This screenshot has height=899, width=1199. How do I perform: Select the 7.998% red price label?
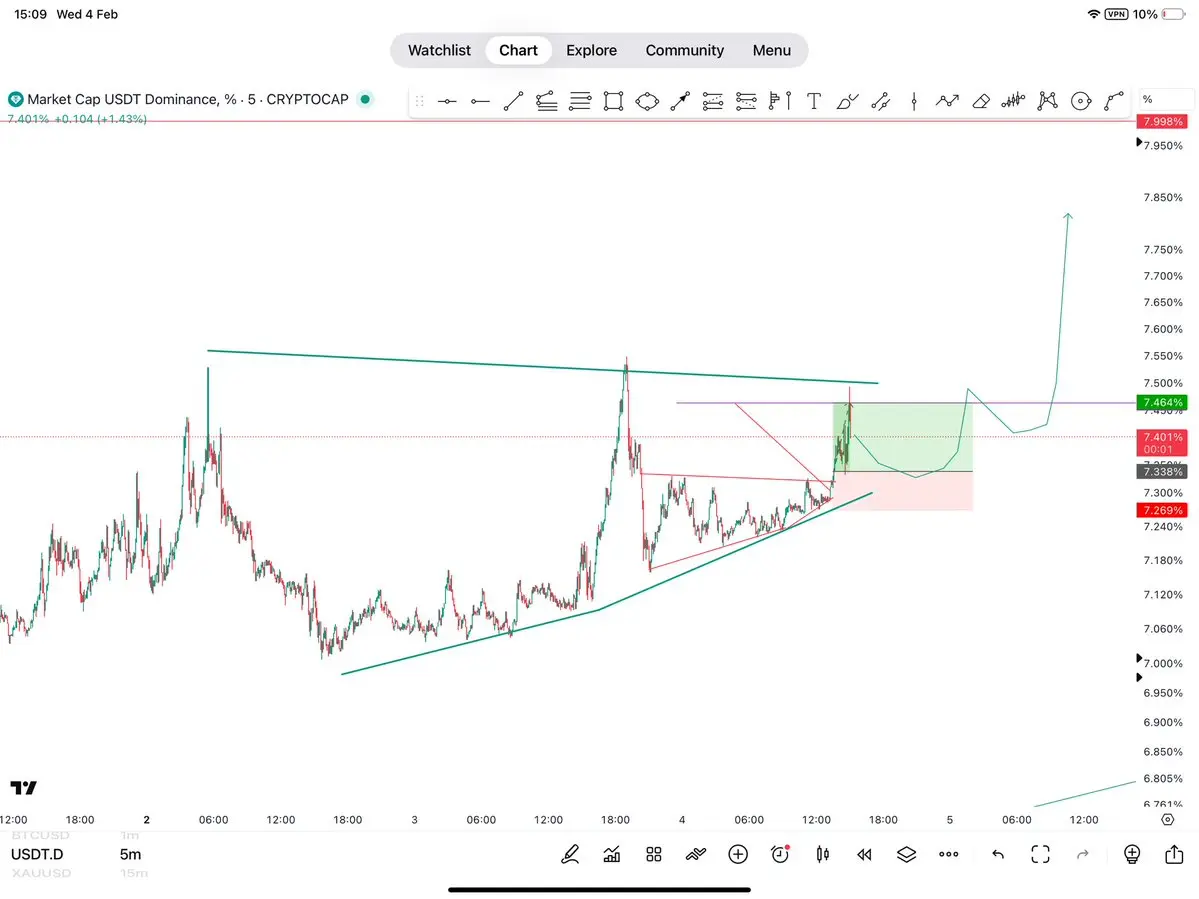1162,122
